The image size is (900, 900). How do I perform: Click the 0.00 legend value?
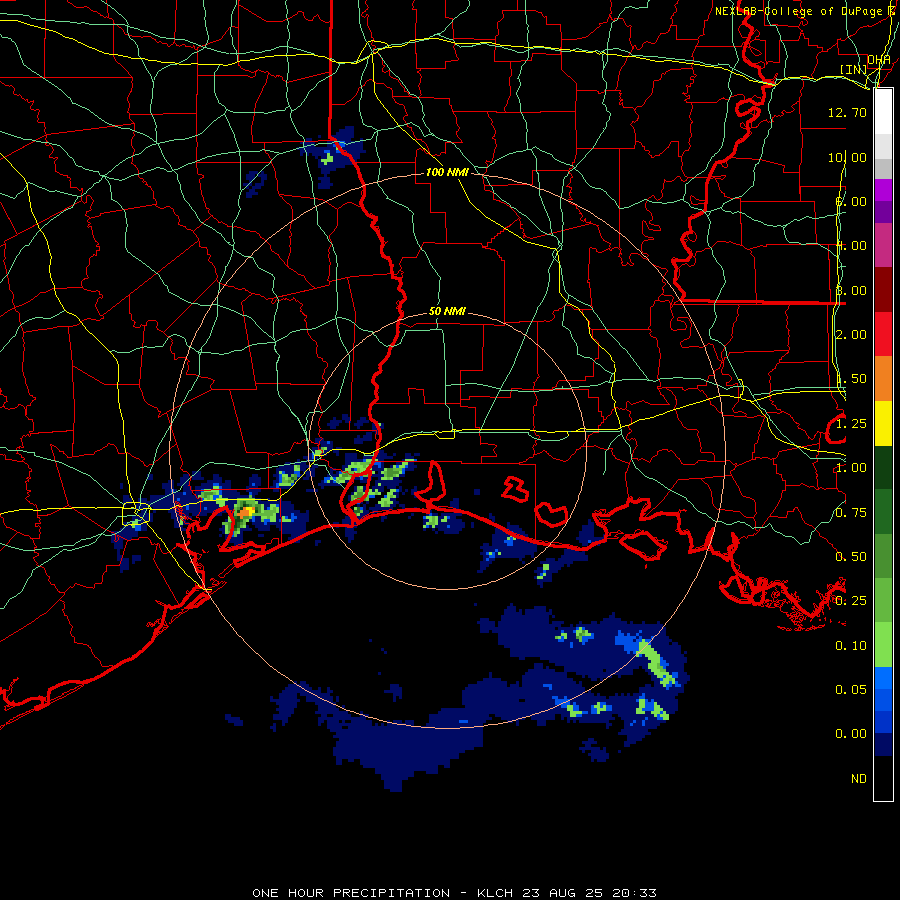851,734
